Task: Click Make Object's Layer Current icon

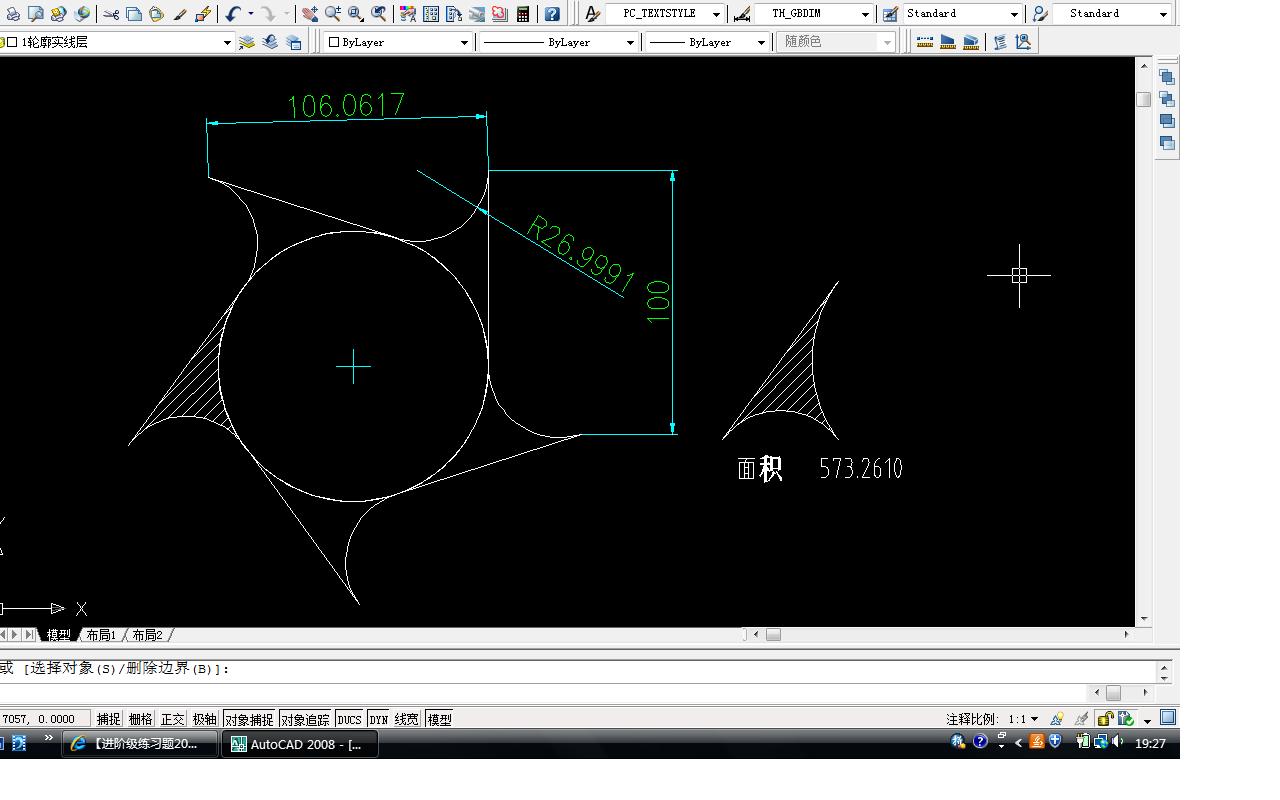Action: click(247, 42)
